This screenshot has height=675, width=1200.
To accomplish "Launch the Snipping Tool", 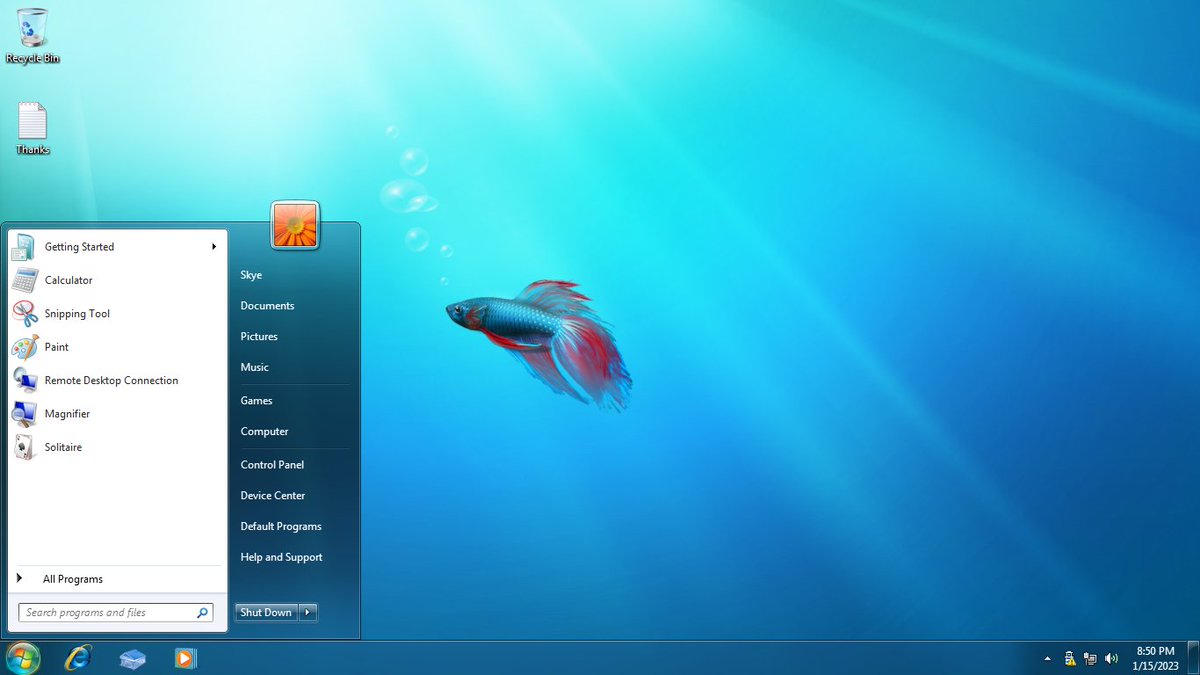I will pyautogui.click(x=76, y=313).
